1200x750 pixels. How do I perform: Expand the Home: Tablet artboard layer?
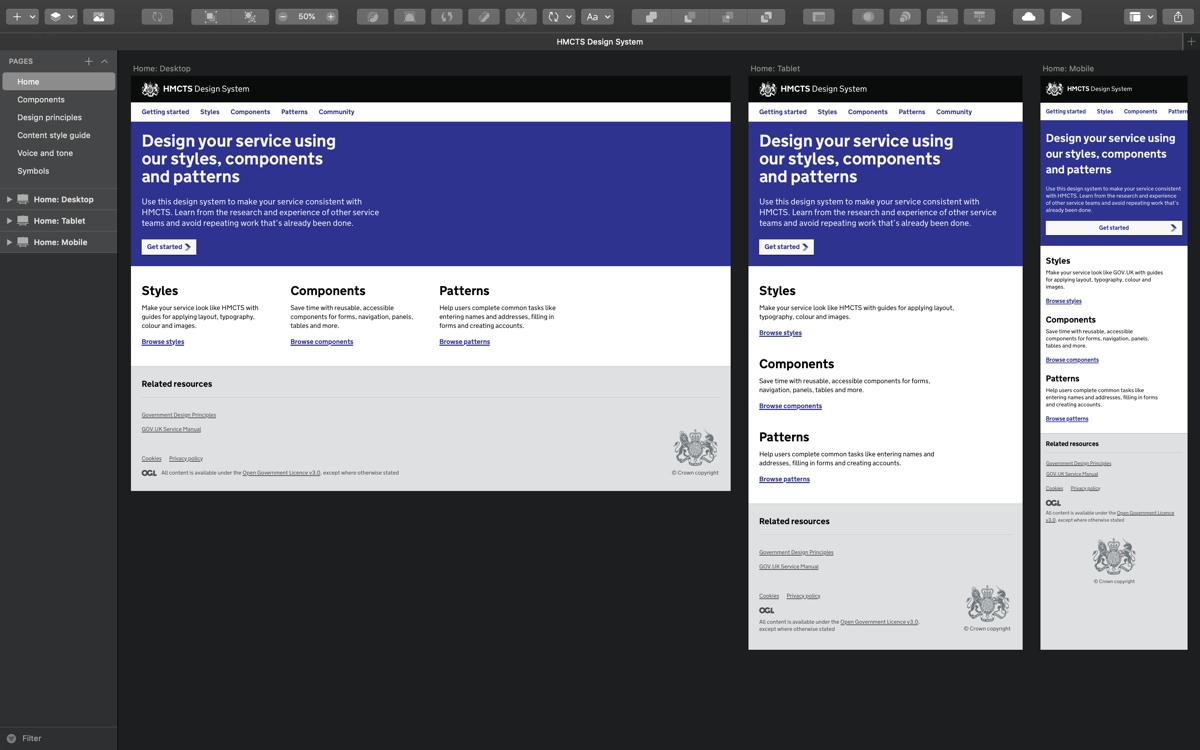tap(9, 221)
